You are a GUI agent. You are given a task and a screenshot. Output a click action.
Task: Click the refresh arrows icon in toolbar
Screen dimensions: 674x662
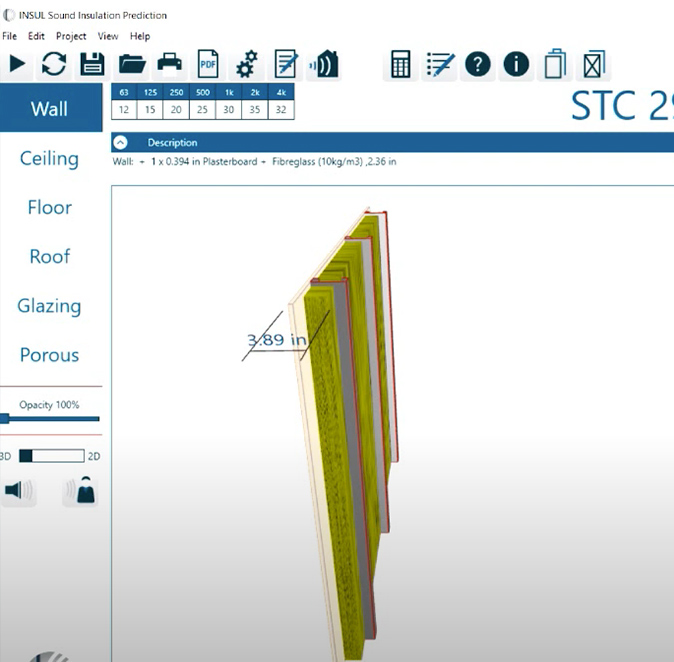click(x=54, y=65)
